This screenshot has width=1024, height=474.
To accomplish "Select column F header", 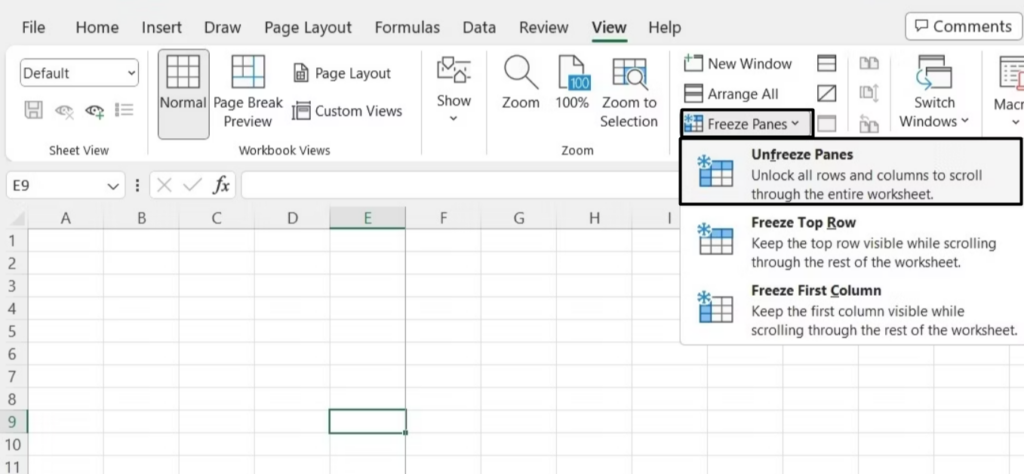I will click(443, 218).
